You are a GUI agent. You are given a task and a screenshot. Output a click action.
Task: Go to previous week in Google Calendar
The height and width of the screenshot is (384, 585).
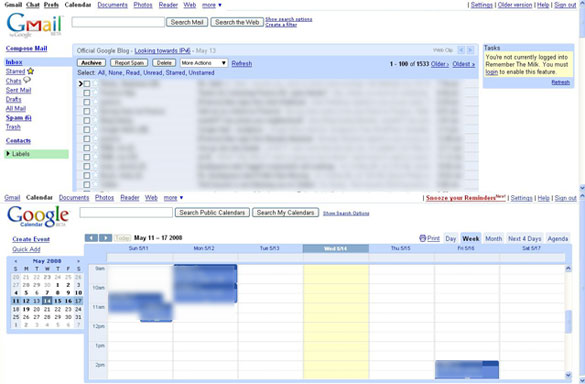[91, 238]
